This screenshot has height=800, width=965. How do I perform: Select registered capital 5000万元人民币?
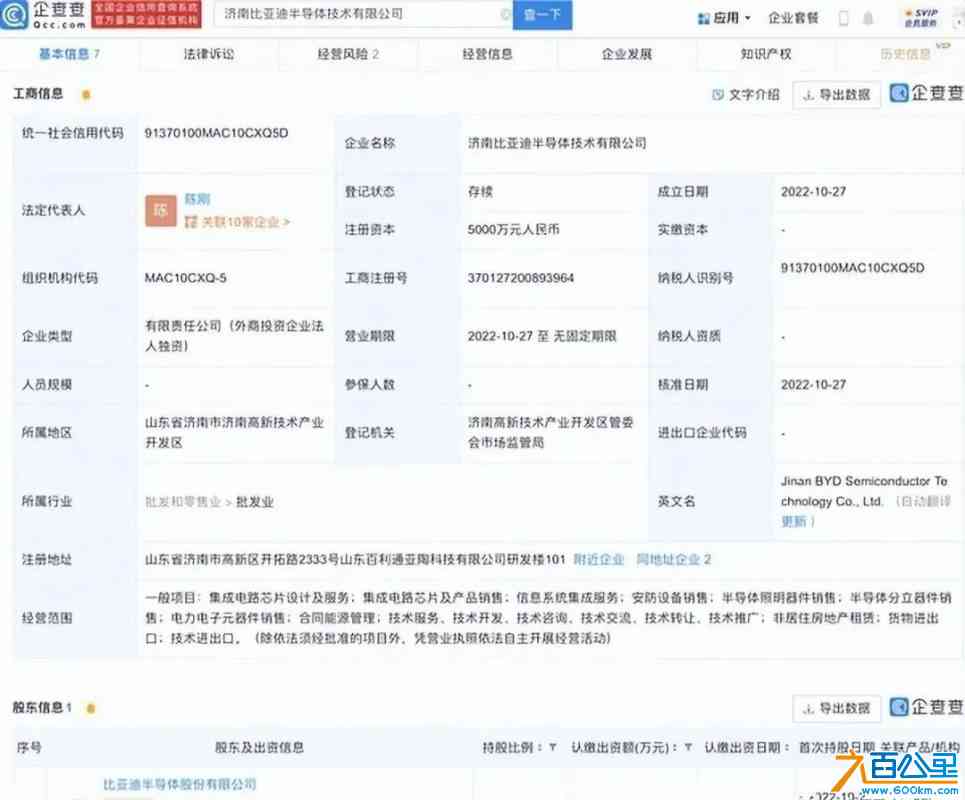(x=513, y=230)
